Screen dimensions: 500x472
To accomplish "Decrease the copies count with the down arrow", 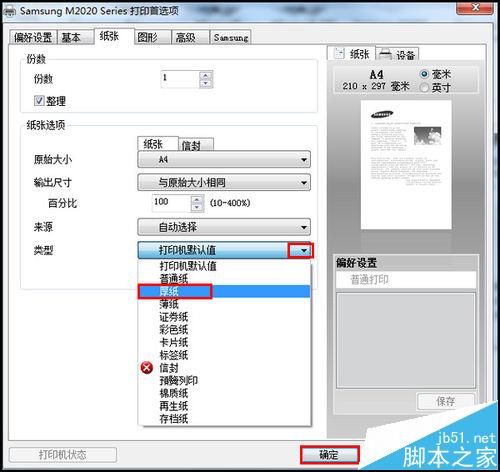I will [206, 83].
